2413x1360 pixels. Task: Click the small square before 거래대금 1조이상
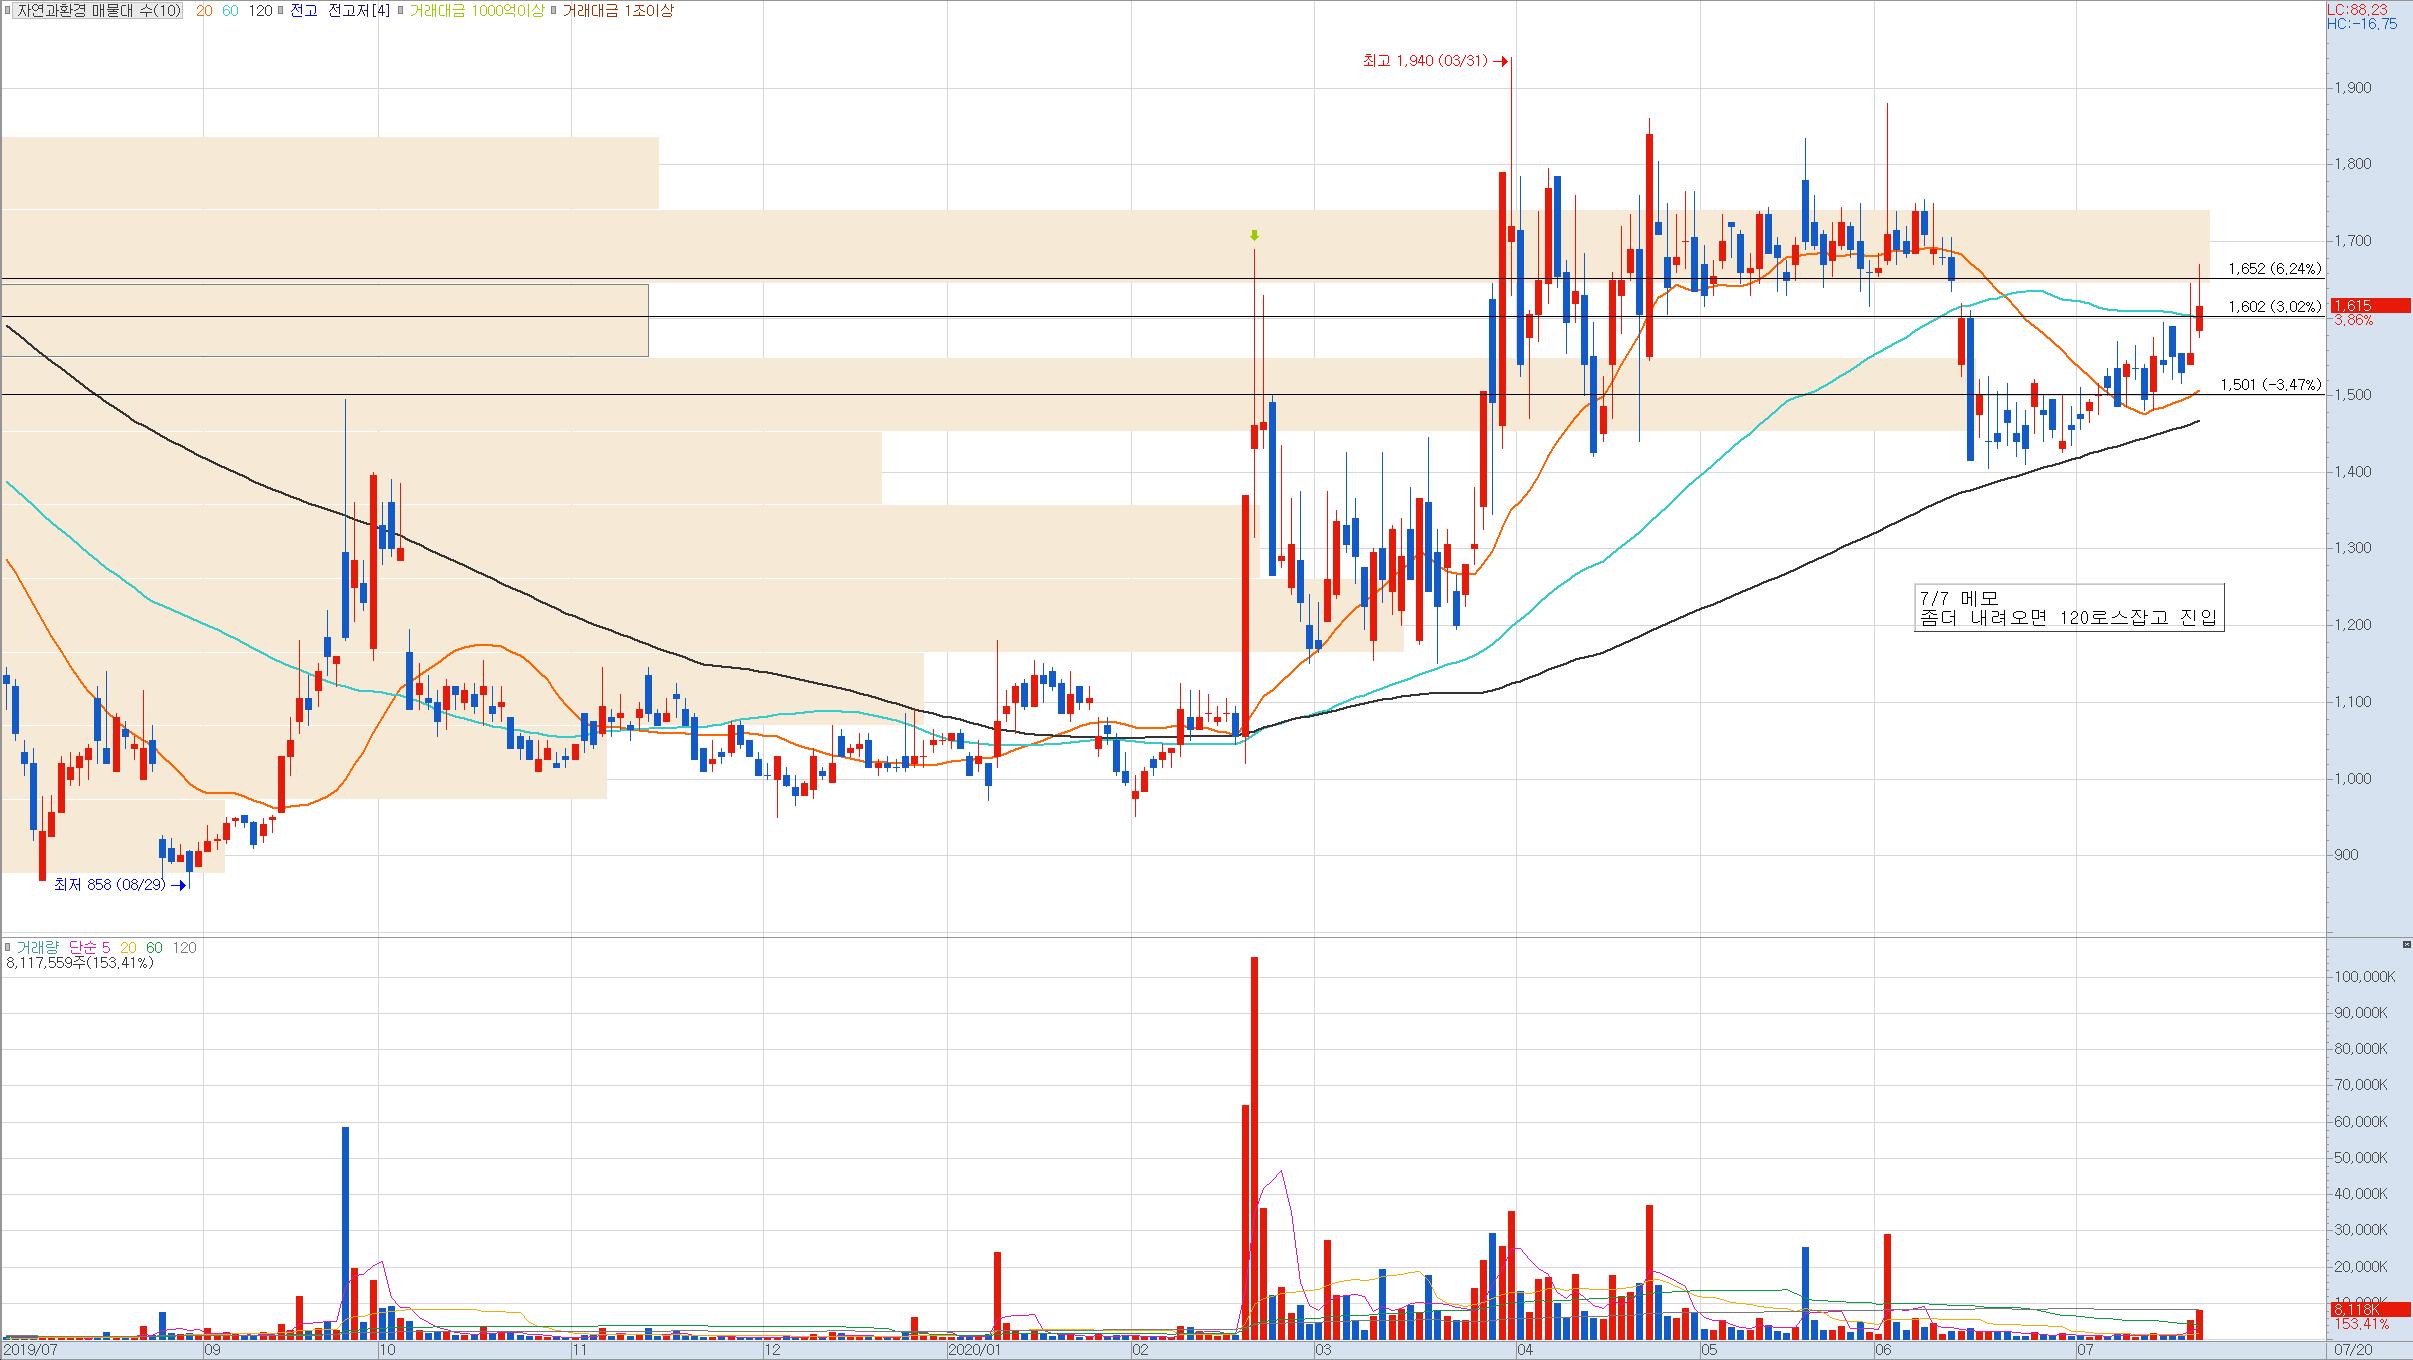pyautogui.click(x=554, y=11)
